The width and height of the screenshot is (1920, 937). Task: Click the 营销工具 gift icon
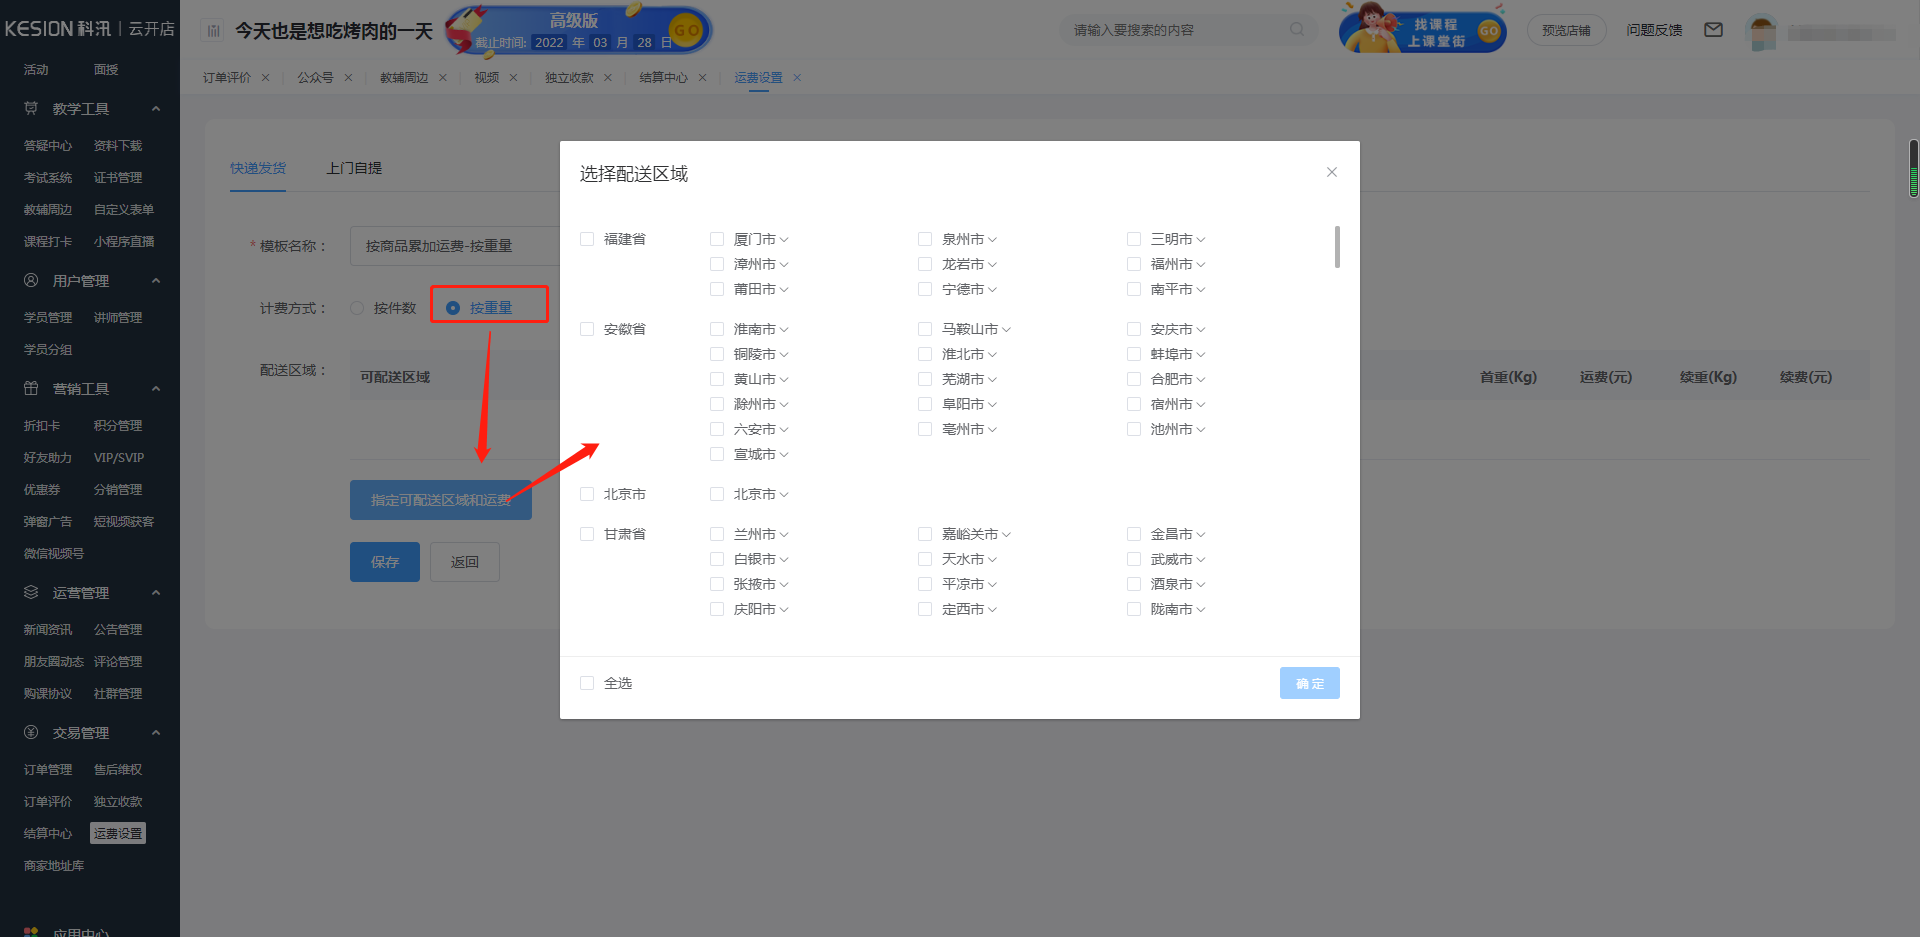(x=31, y=388)
